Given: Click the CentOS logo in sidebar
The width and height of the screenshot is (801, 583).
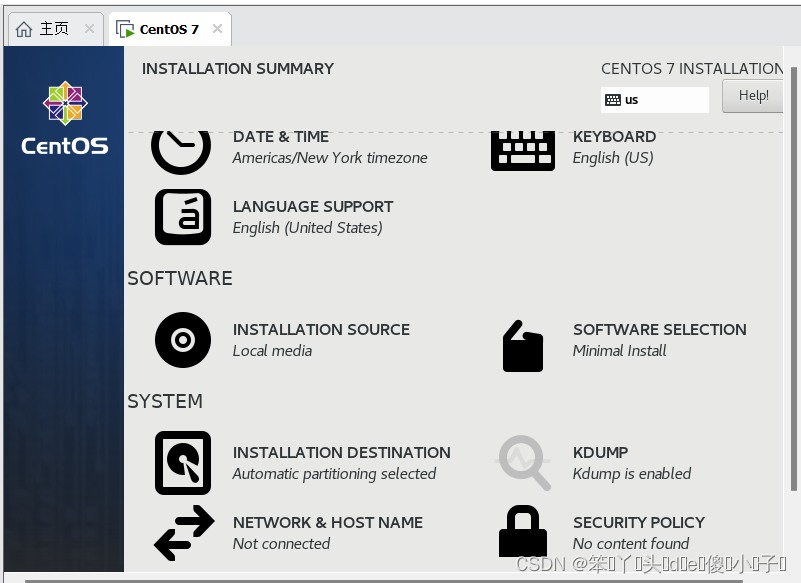Looking at the screenshot, I should tap(65, 119).
